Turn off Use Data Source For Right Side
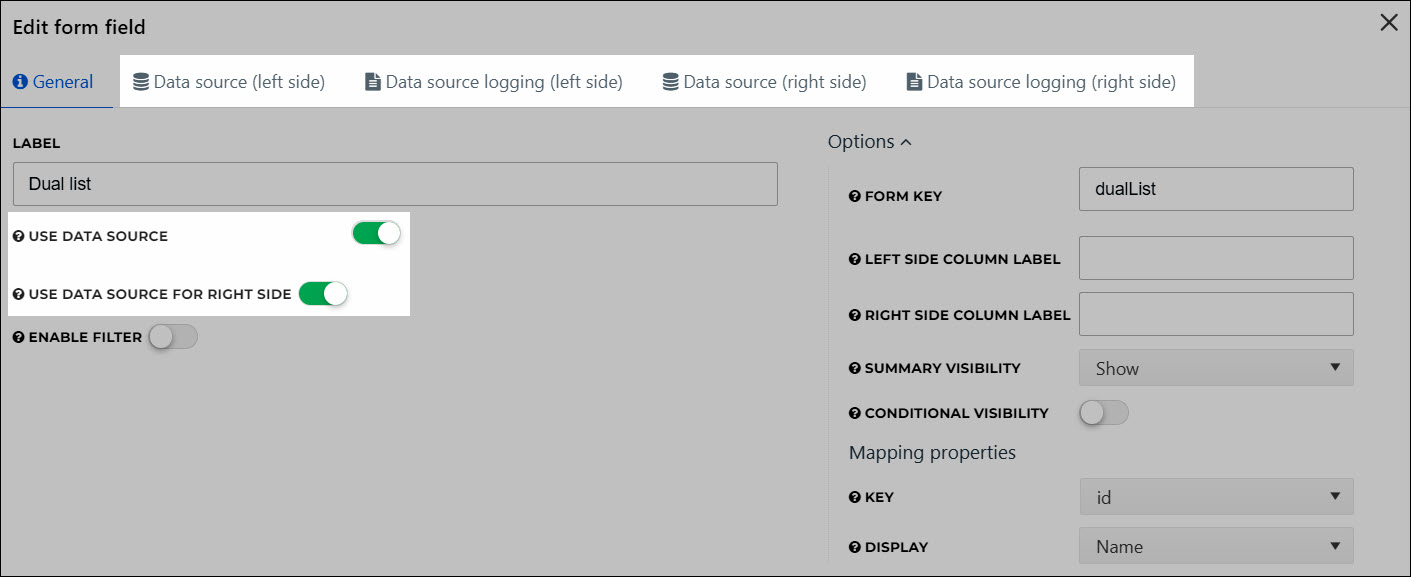The image size is (1411, 577). click(x=323, y=294)
